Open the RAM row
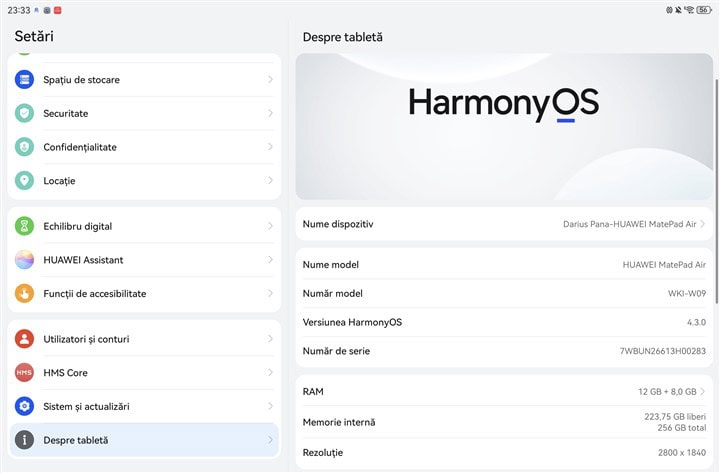Viewport: 720px width, 473px height. [x=504, y=392]
